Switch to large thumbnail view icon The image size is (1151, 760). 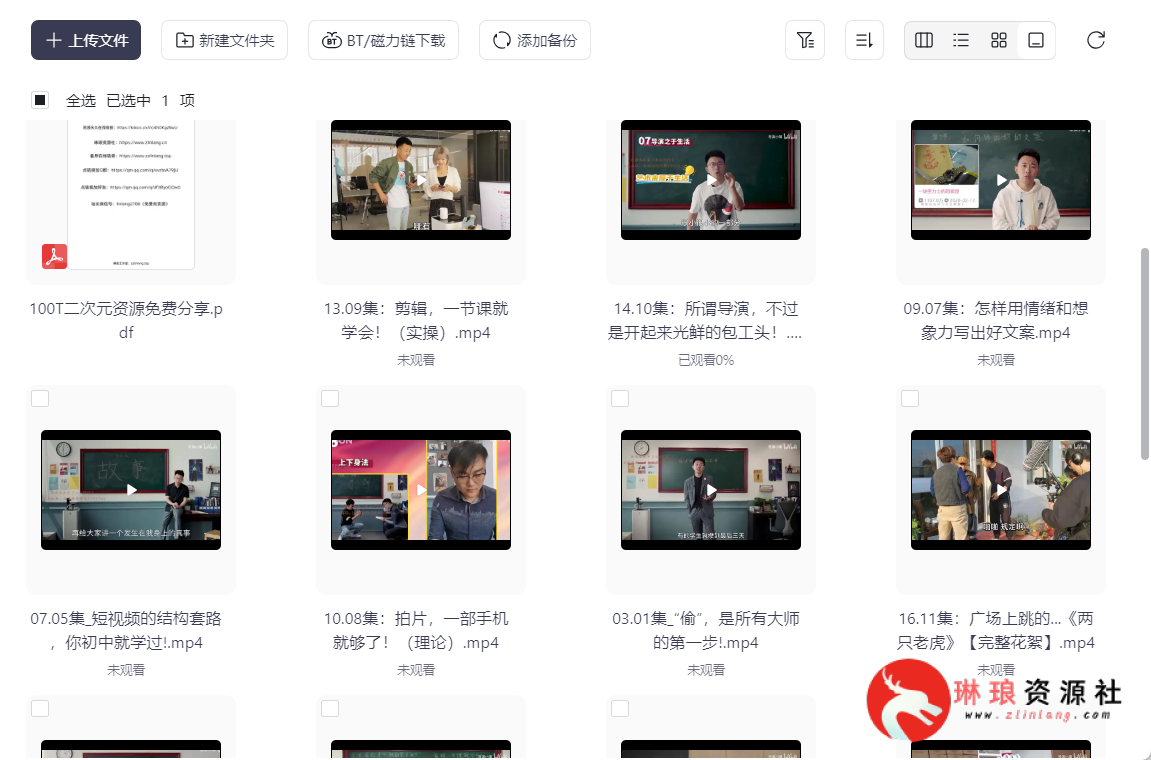[1036, 40]
